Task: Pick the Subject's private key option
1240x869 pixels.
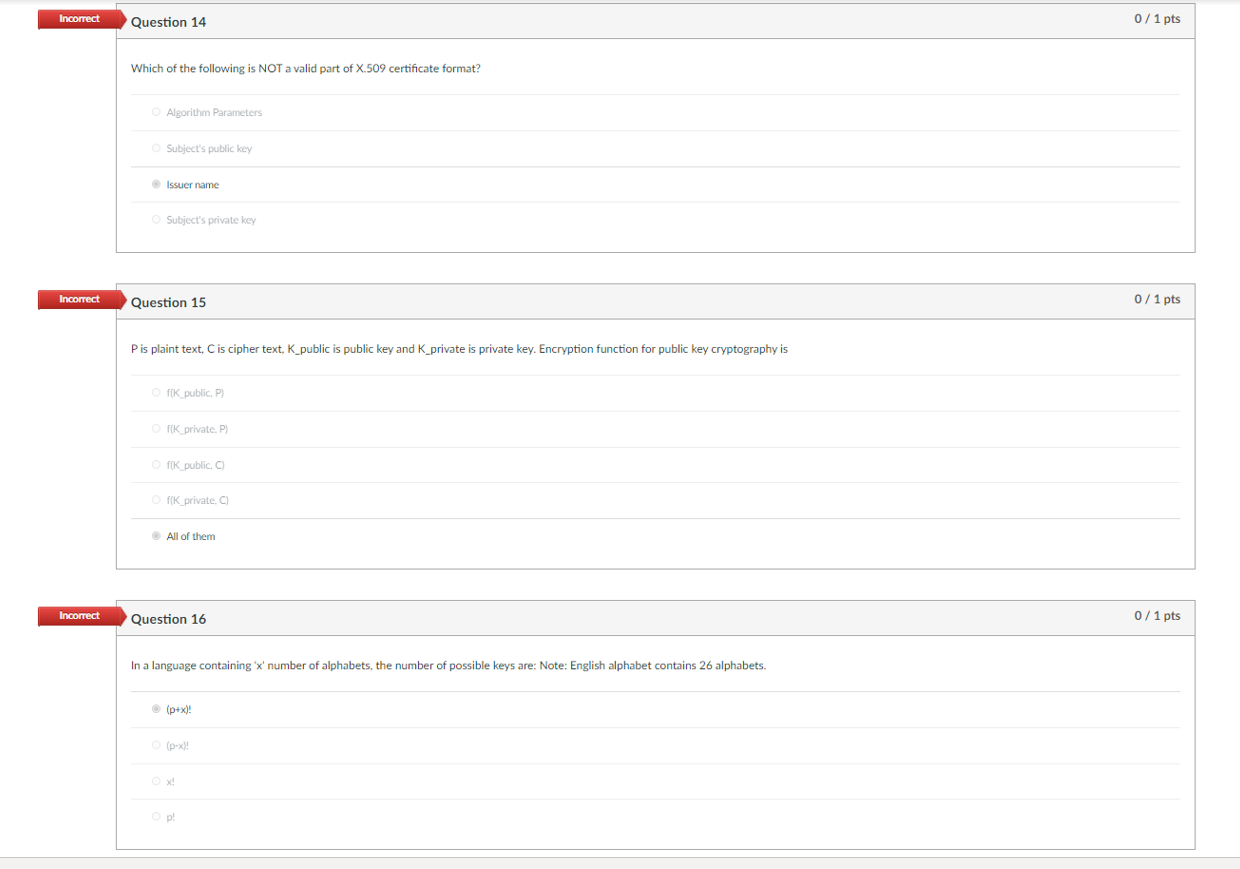Action: click(x=156, y=220)
